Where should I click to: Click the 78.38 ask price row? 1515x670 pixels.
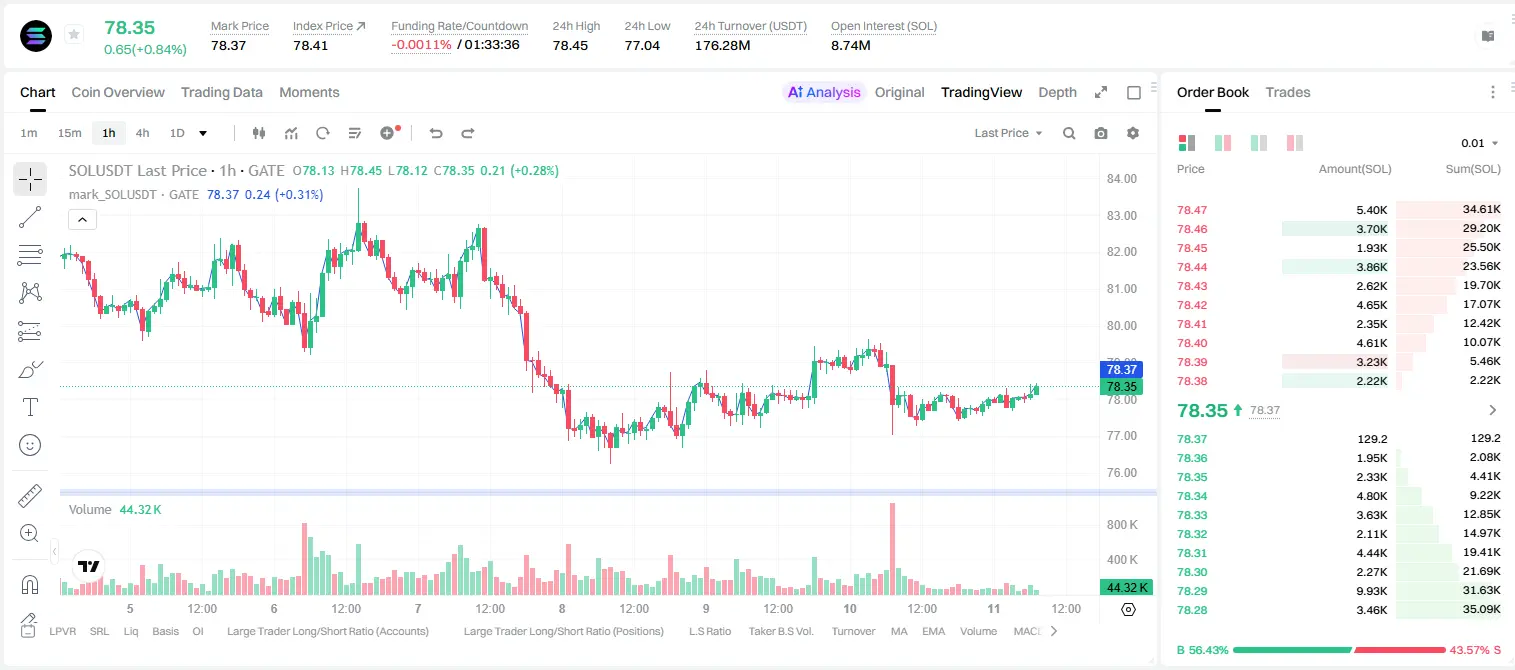click(1339, 380)
